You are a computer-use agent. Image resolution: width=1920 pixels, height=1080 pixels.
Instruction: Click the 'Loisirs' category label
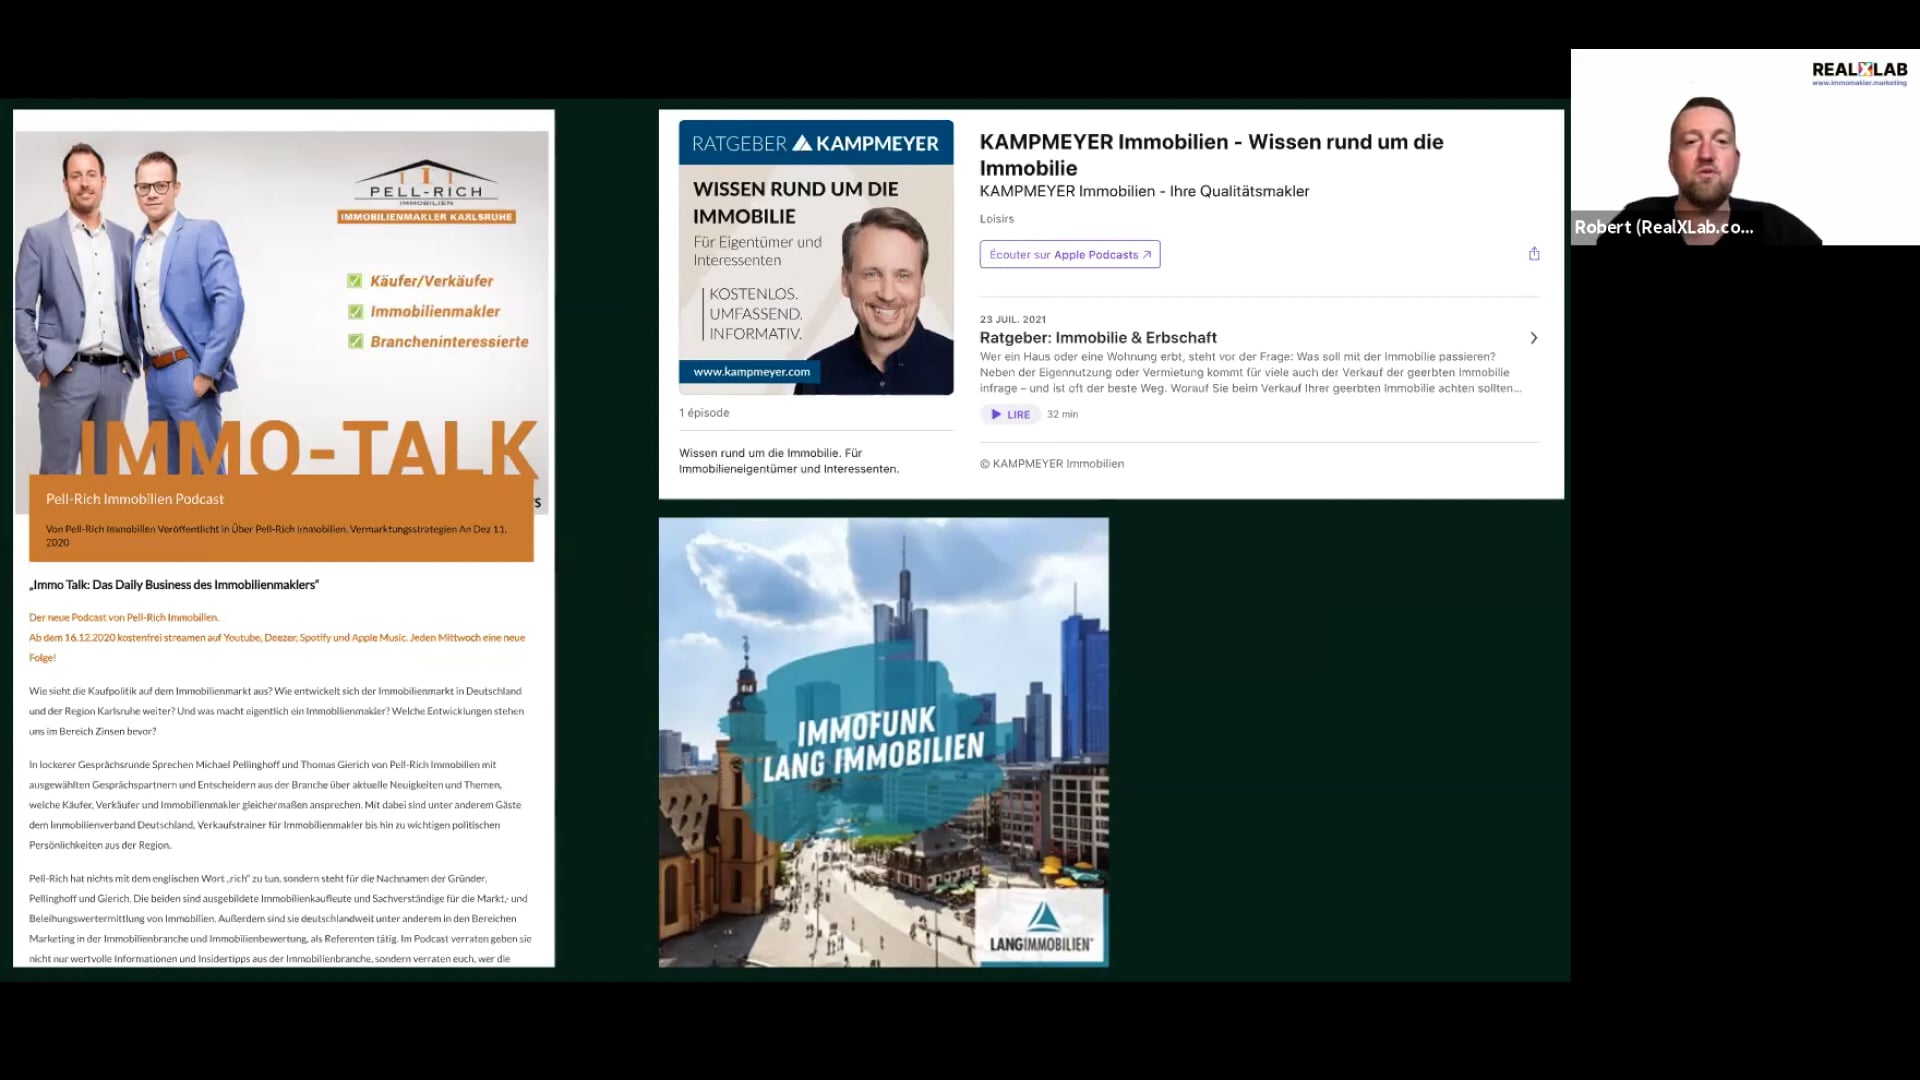pyautogui.click(x=997, y=219)
